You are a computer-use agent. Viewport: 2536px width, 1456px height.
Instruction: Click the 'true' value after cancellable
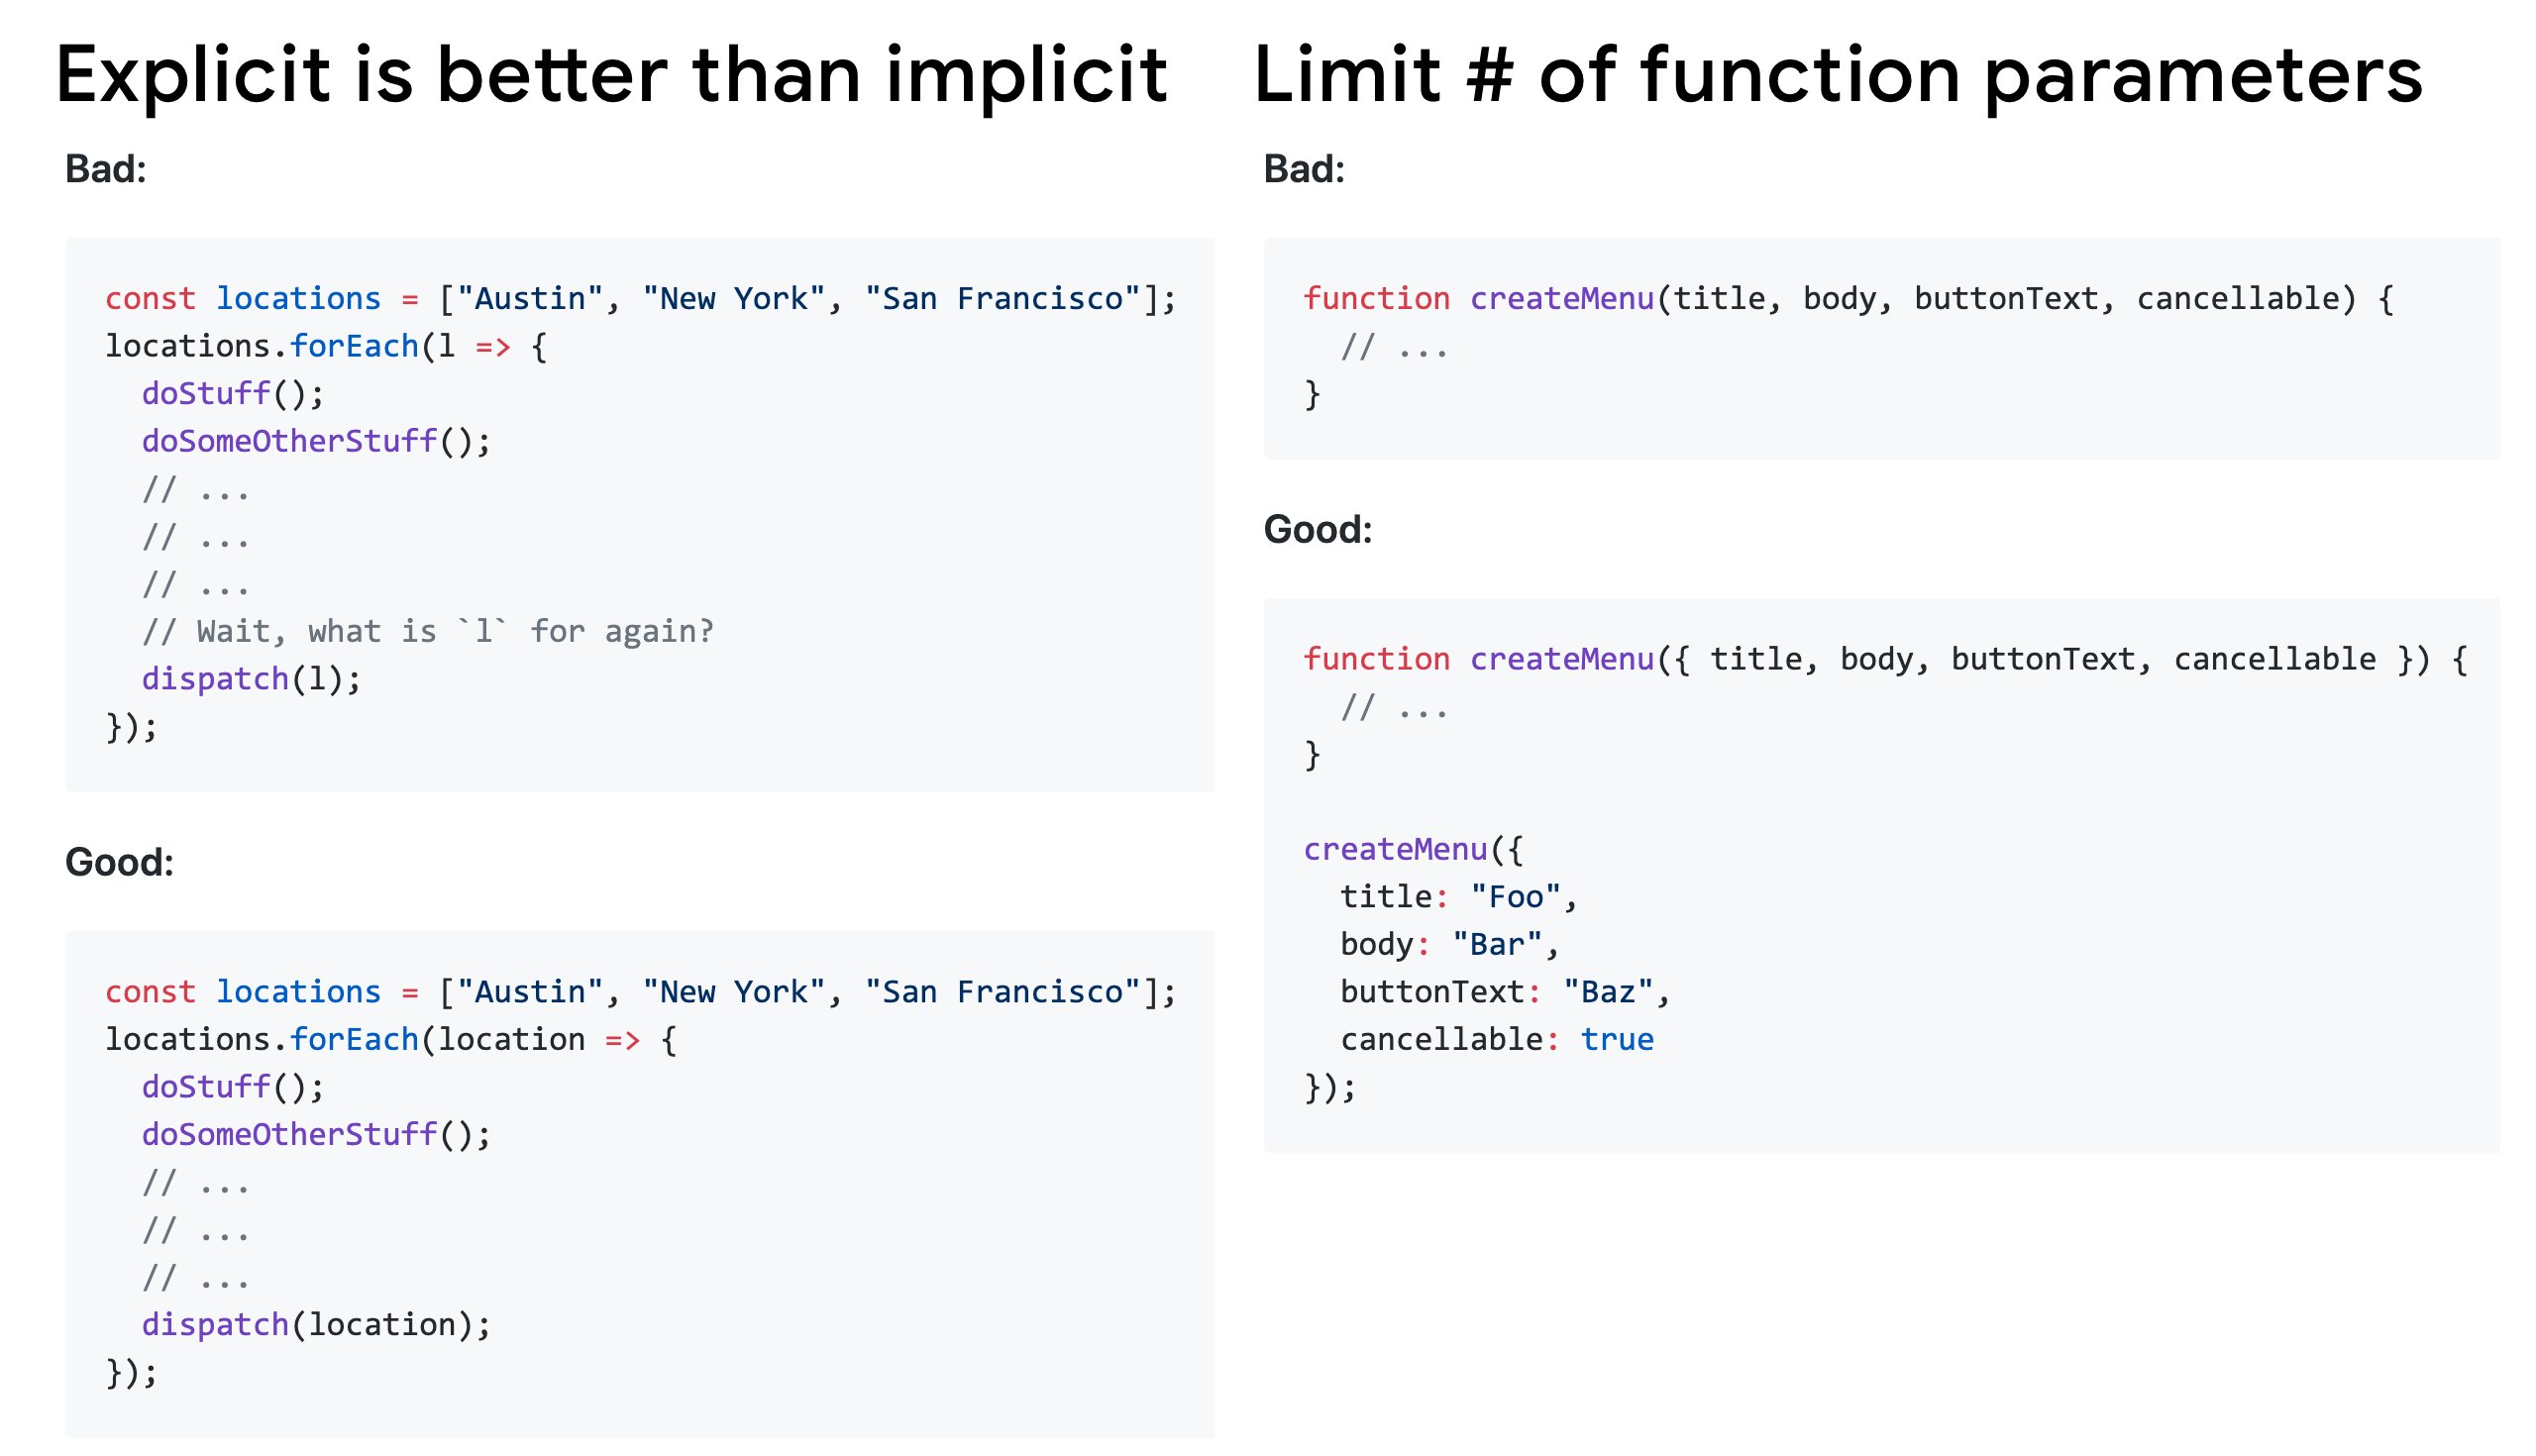[x=1617, y=1039]
